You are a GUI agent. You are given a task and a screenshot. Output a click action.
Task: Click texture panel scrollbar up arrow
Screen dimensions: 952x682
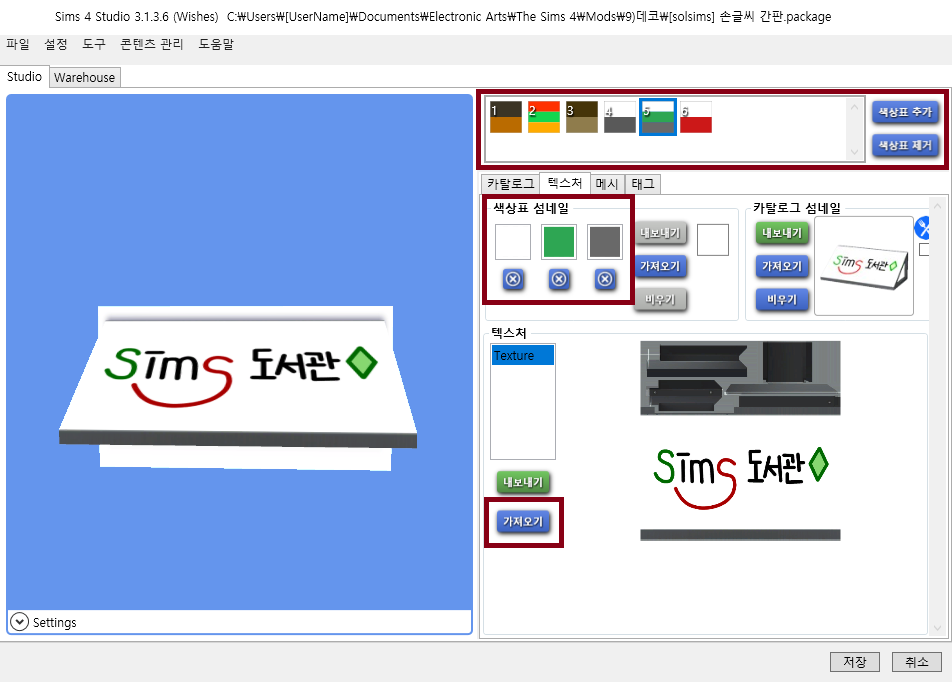coord(937,206)
